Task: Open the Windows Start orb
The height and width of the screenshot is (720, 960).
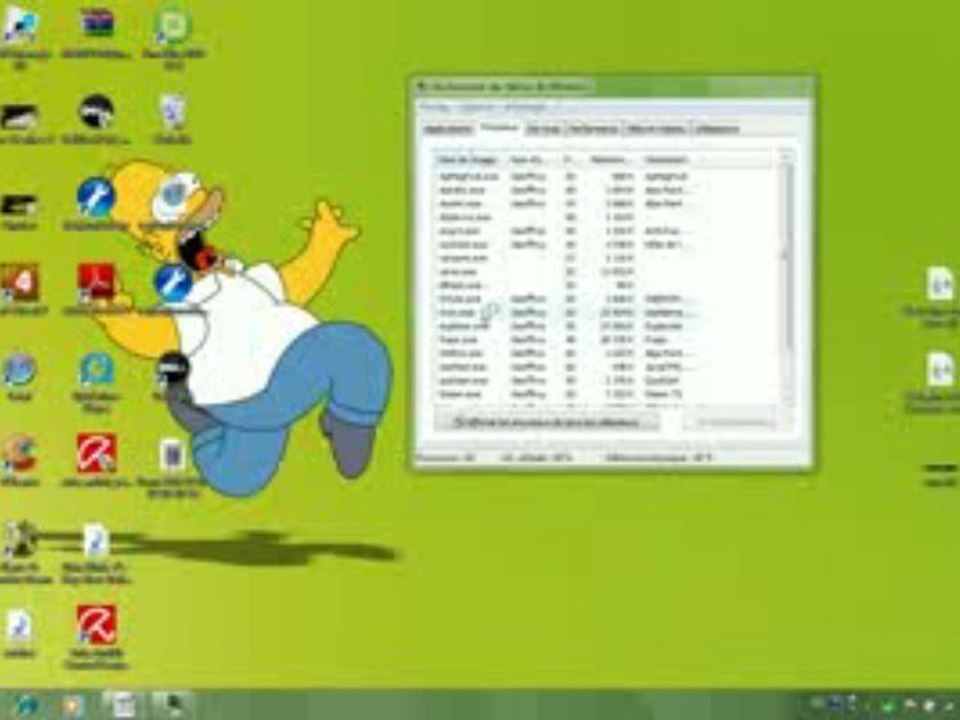Action: pyautogui.click(x=26, y=706)
